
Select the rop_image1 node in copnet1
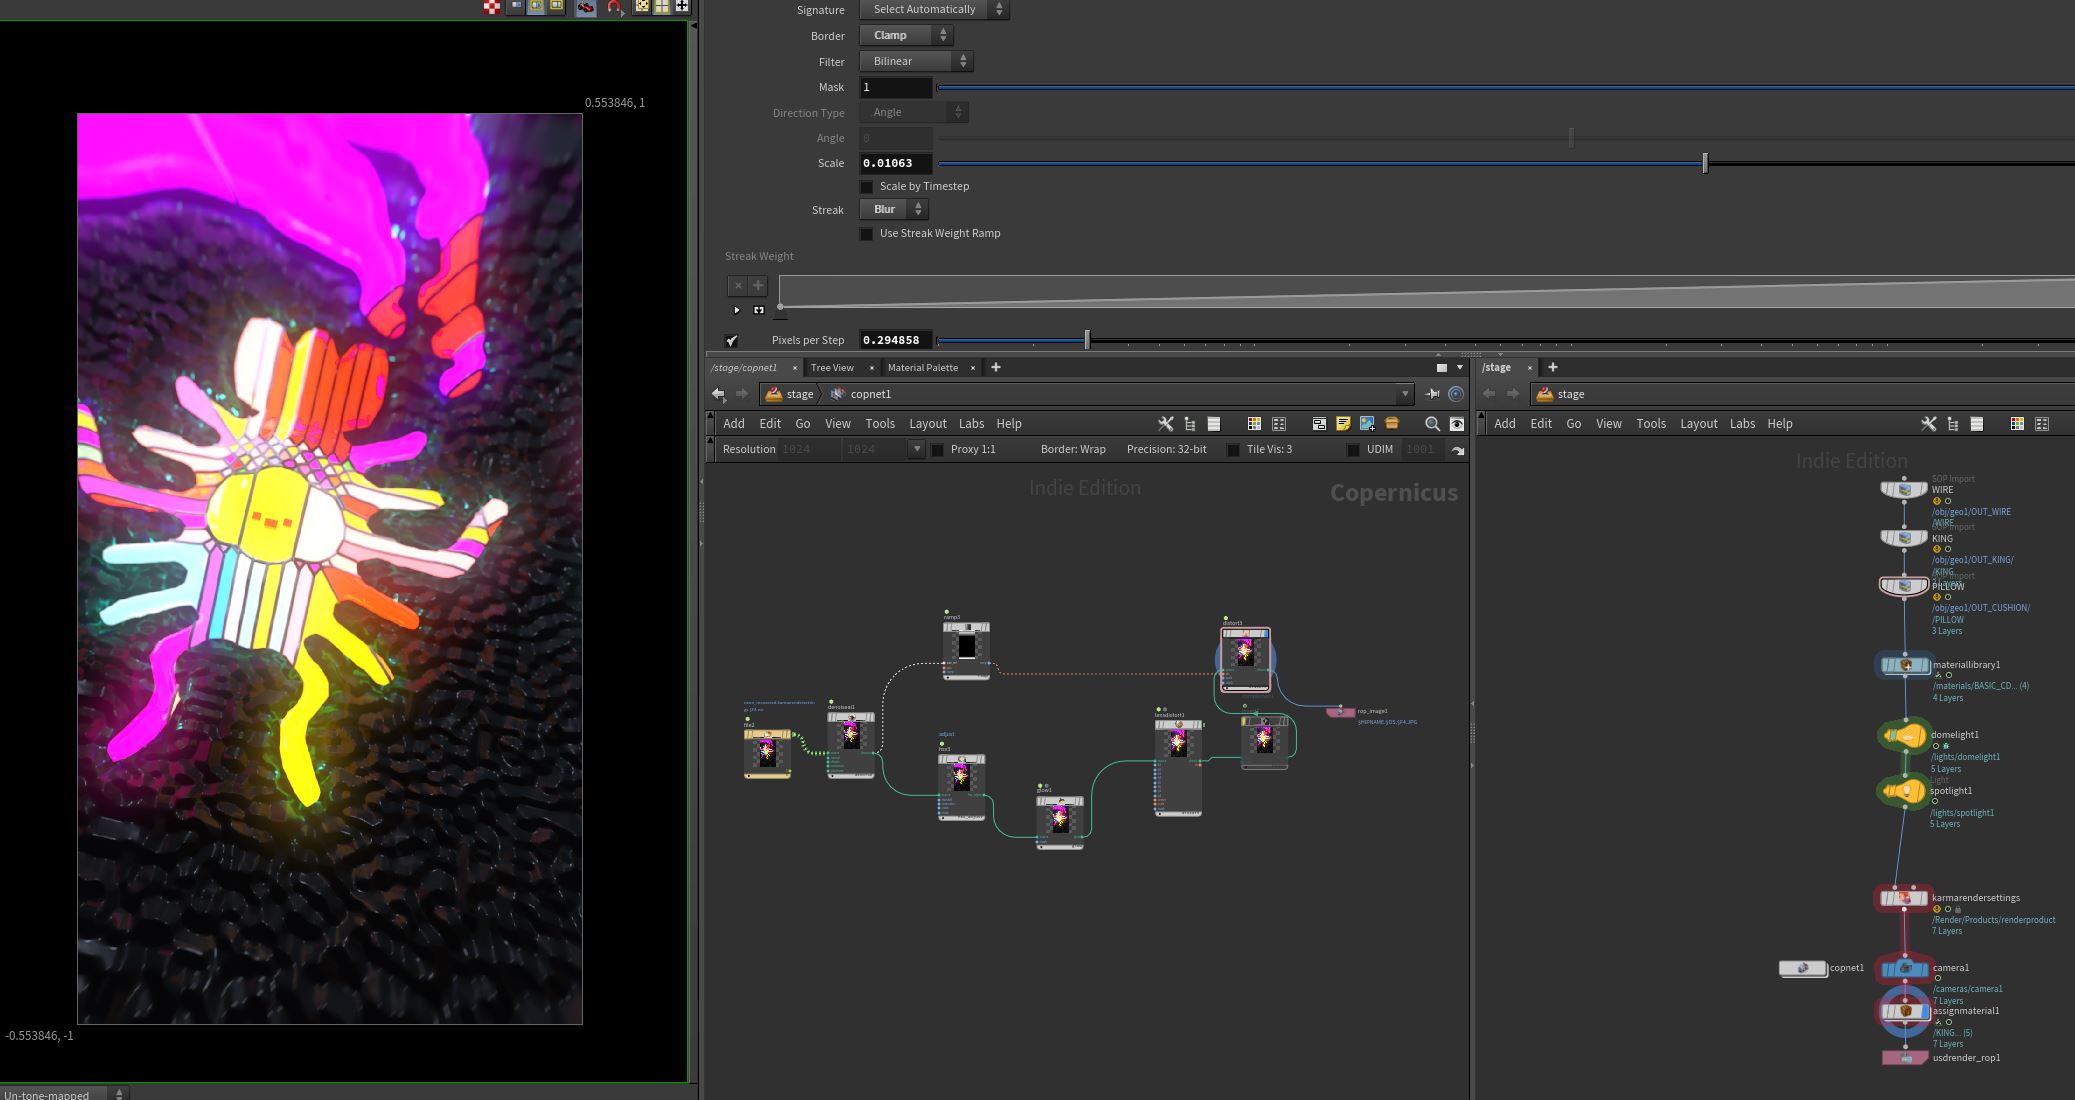click(x=1340, y=713)
